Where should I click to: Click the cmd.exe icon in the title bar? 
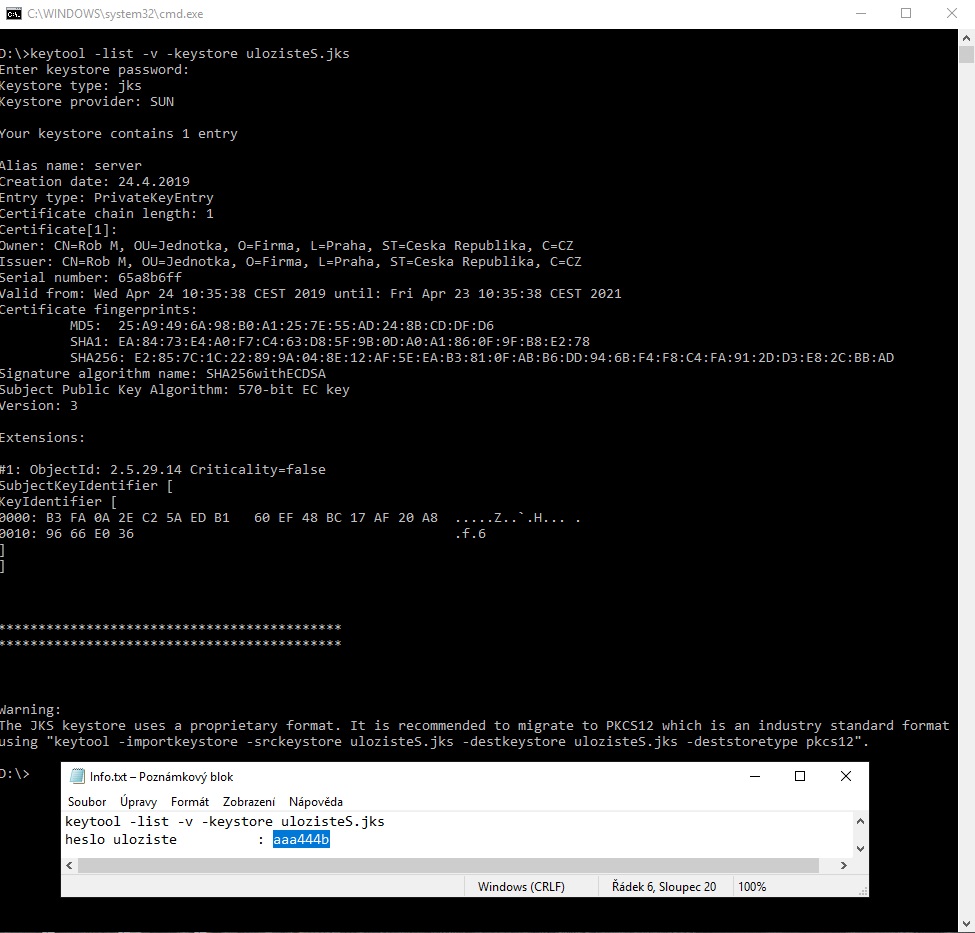click(x=13, y=14)
